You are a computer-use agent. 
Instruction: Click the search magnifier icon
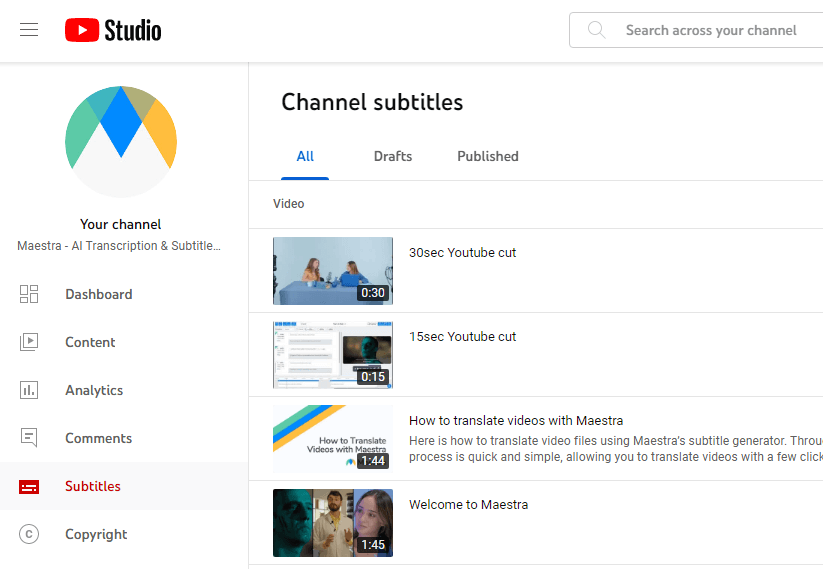tap(596, 30)
